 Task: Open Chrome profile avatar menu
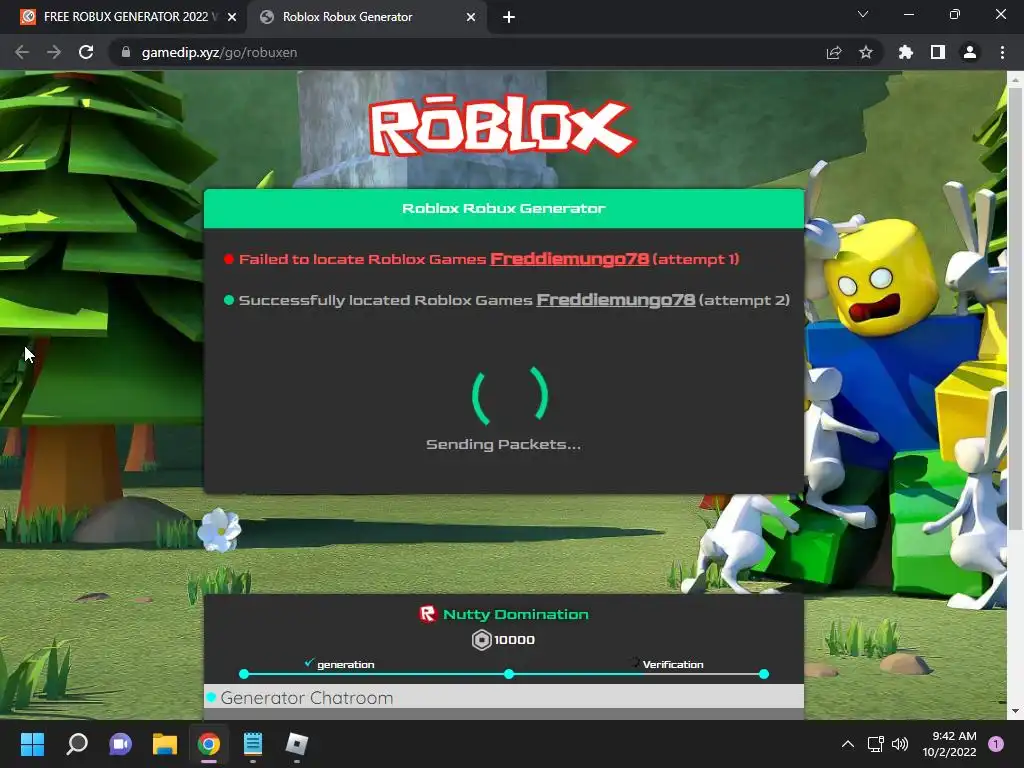[970, 52]
